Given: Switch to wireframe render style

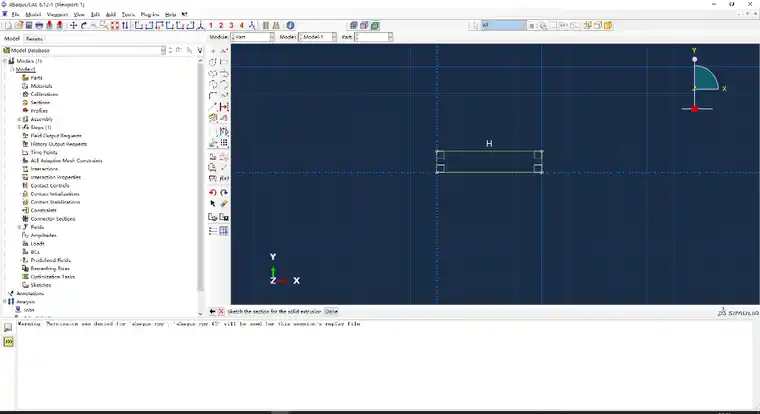Looking at the screenshot, I should pos(354,25).
